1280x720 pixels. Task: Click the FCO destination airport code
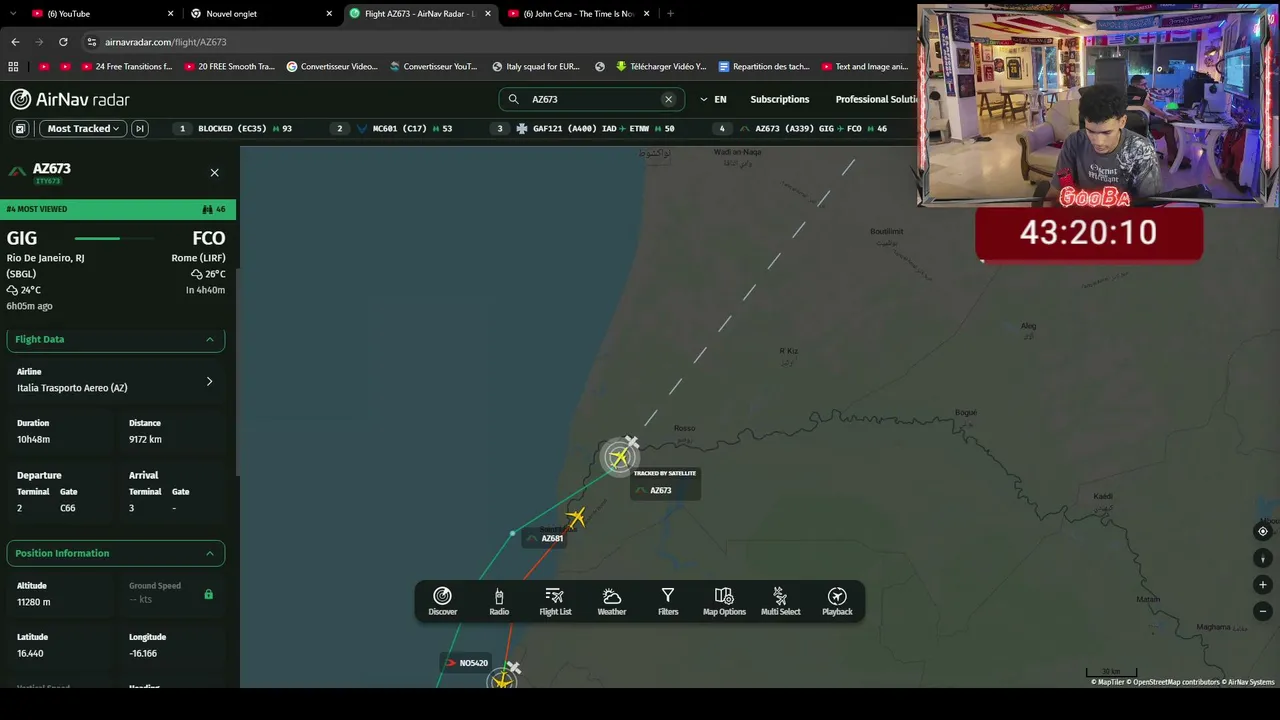point(209,238)
